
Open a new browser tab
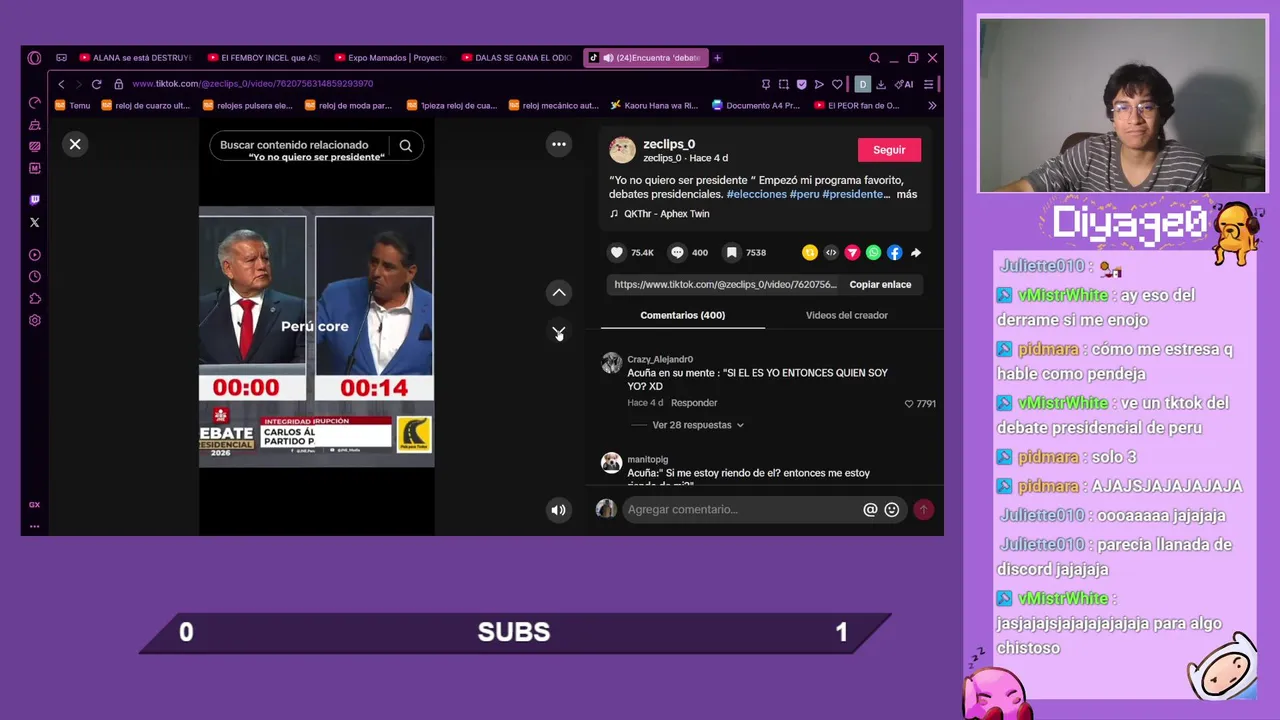tap(717, 58)
